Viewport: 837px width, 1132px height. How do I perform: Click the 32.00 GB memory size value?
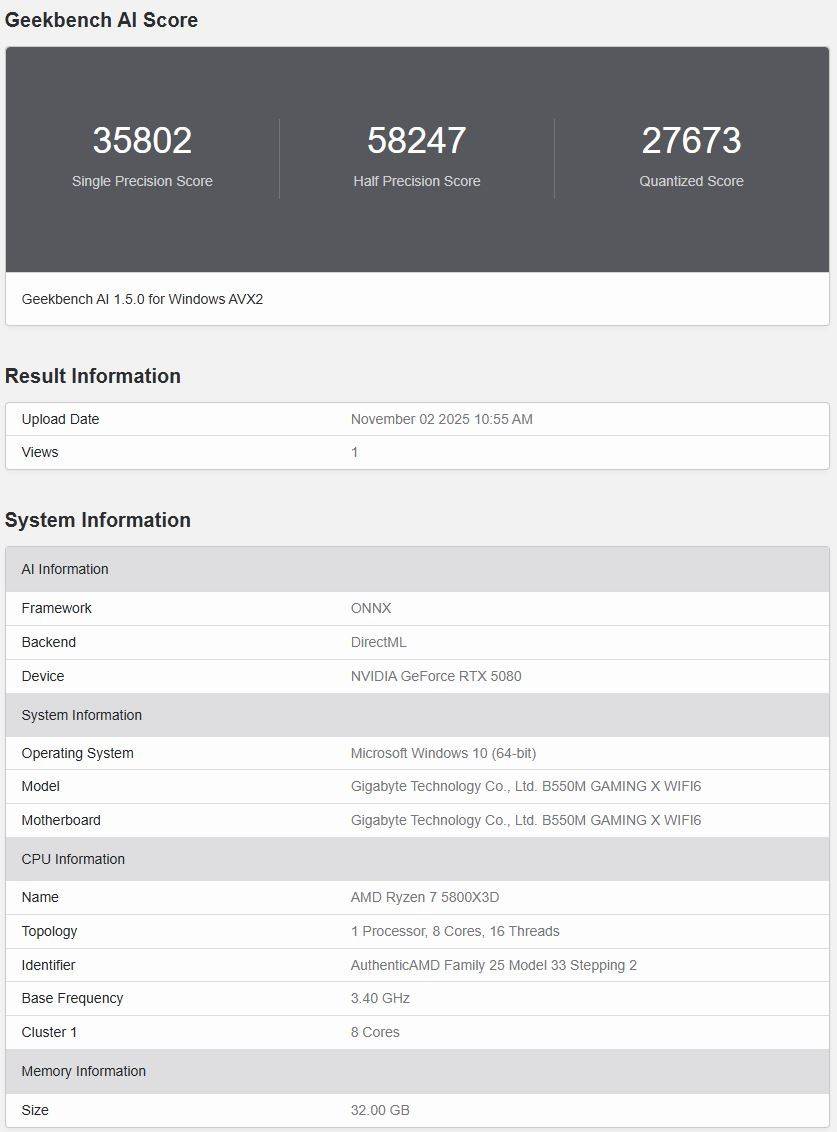pyautogui.click(x=379, y=1110)
